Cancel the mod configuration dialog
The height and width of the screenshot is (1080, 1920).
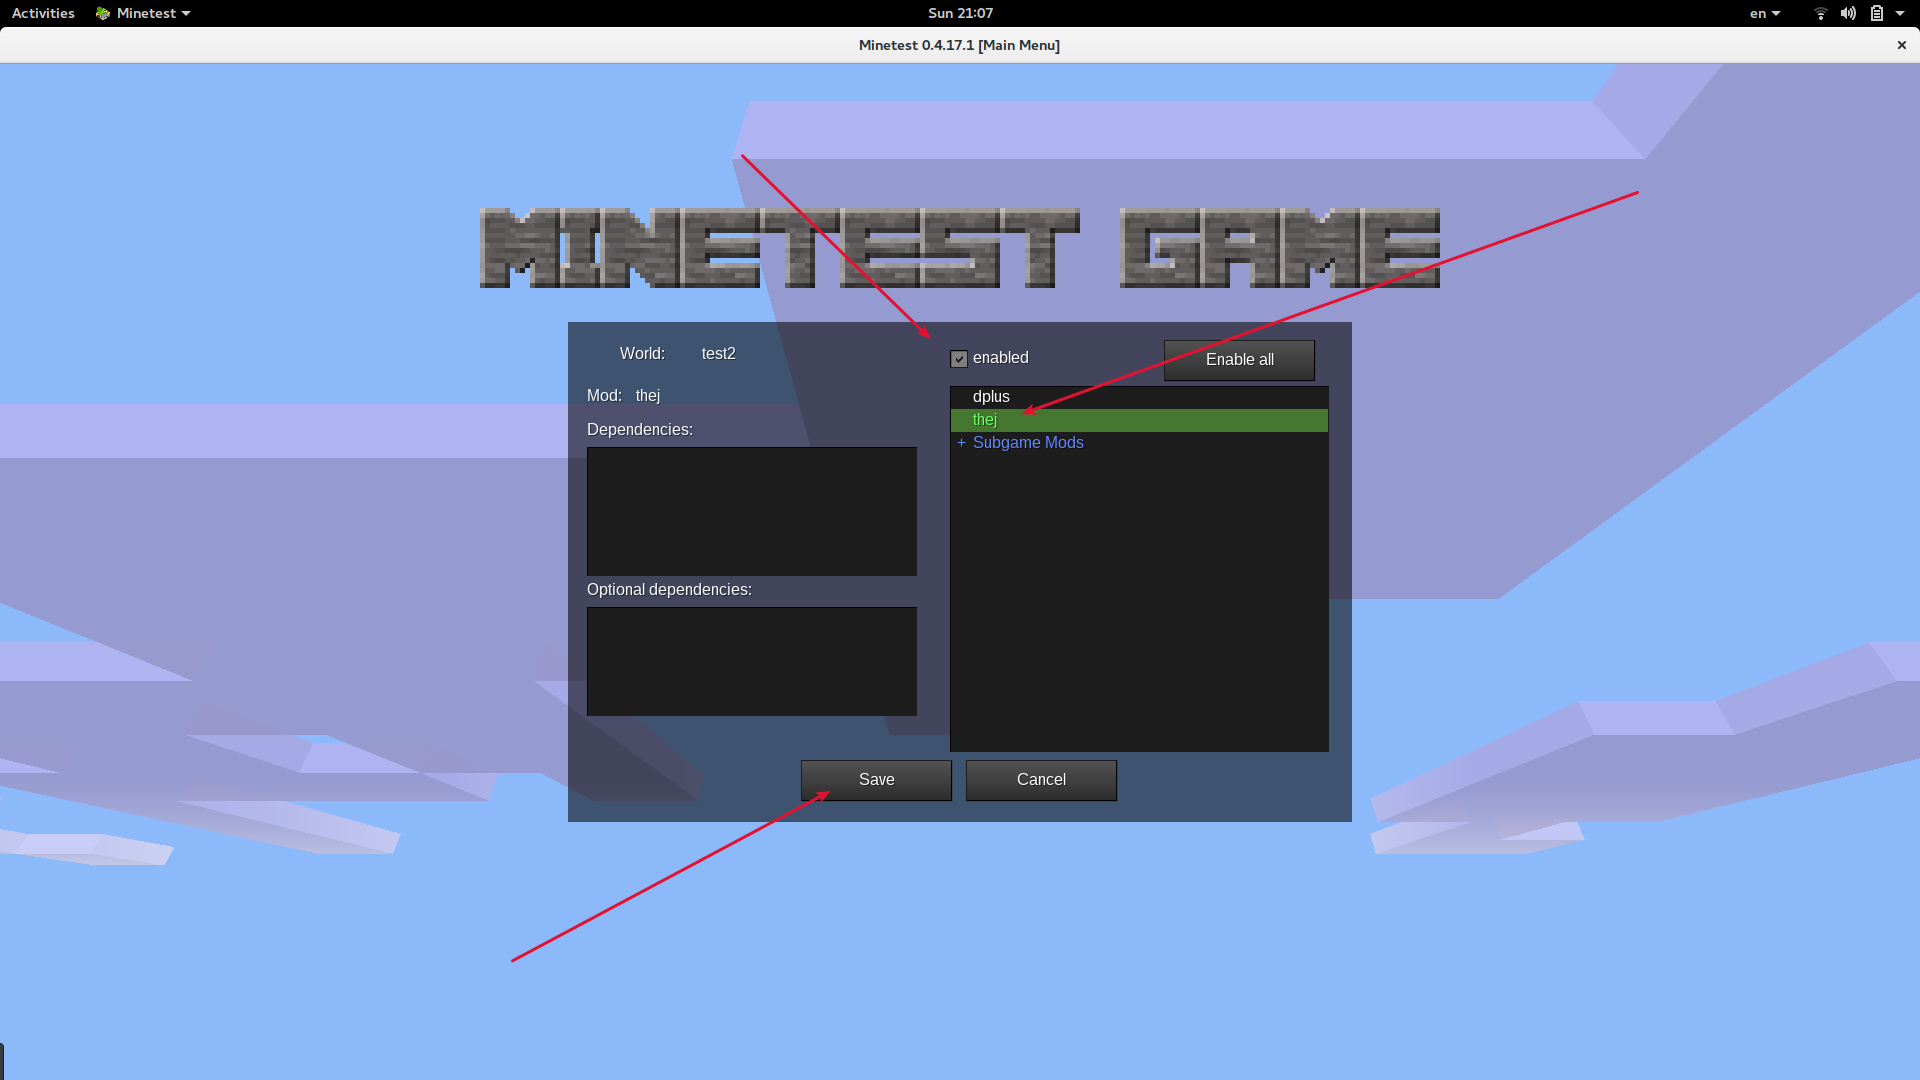coord(1041,780)
